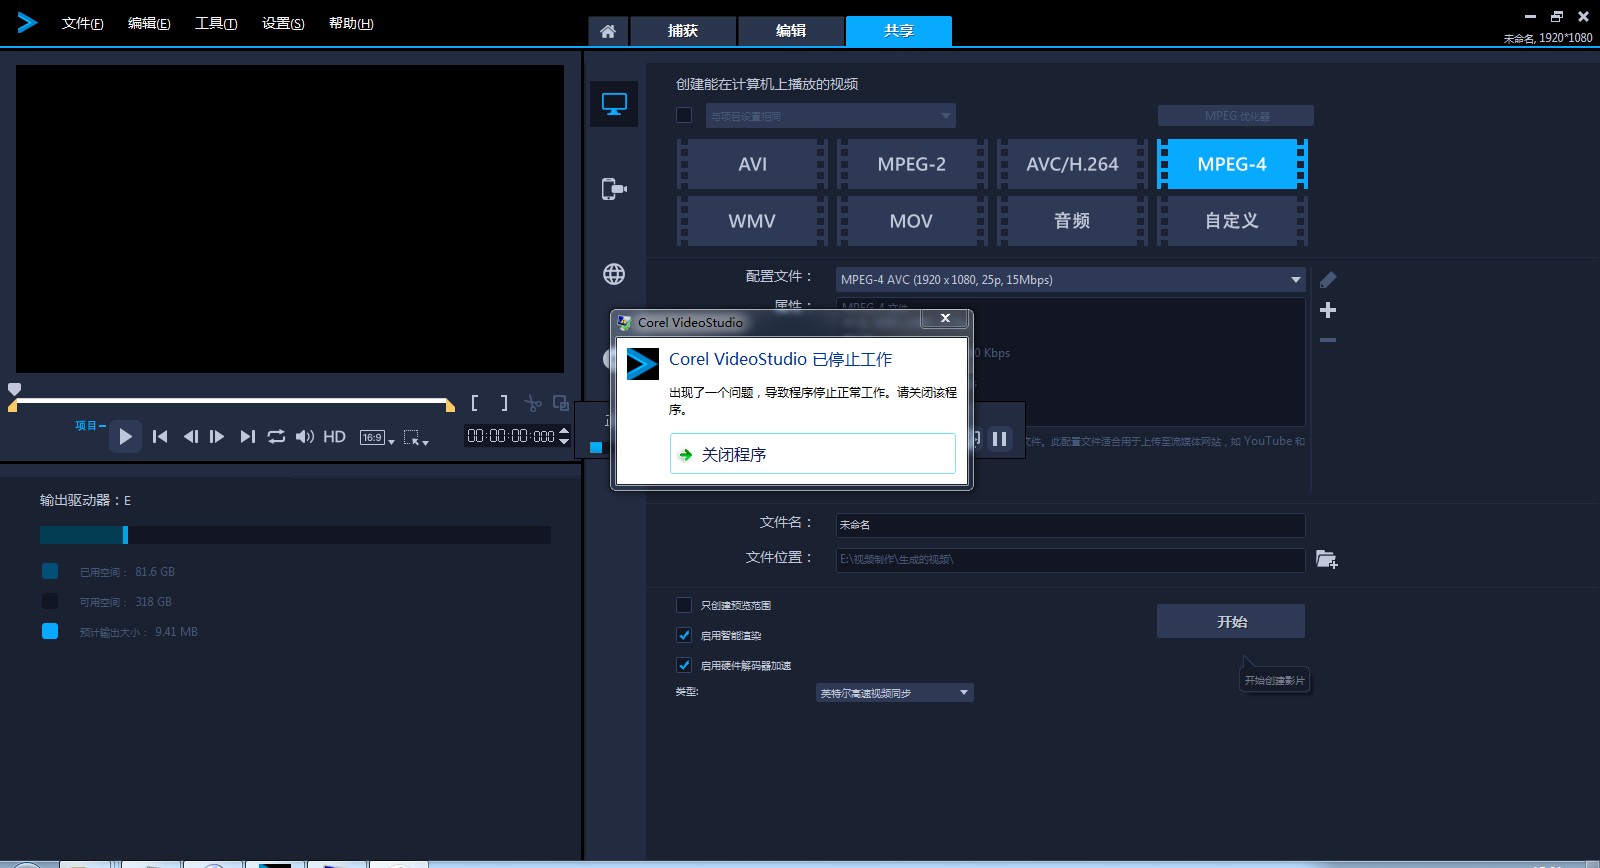Open the system volume speaker icon
1600x868 pixels.
(305, 436)
